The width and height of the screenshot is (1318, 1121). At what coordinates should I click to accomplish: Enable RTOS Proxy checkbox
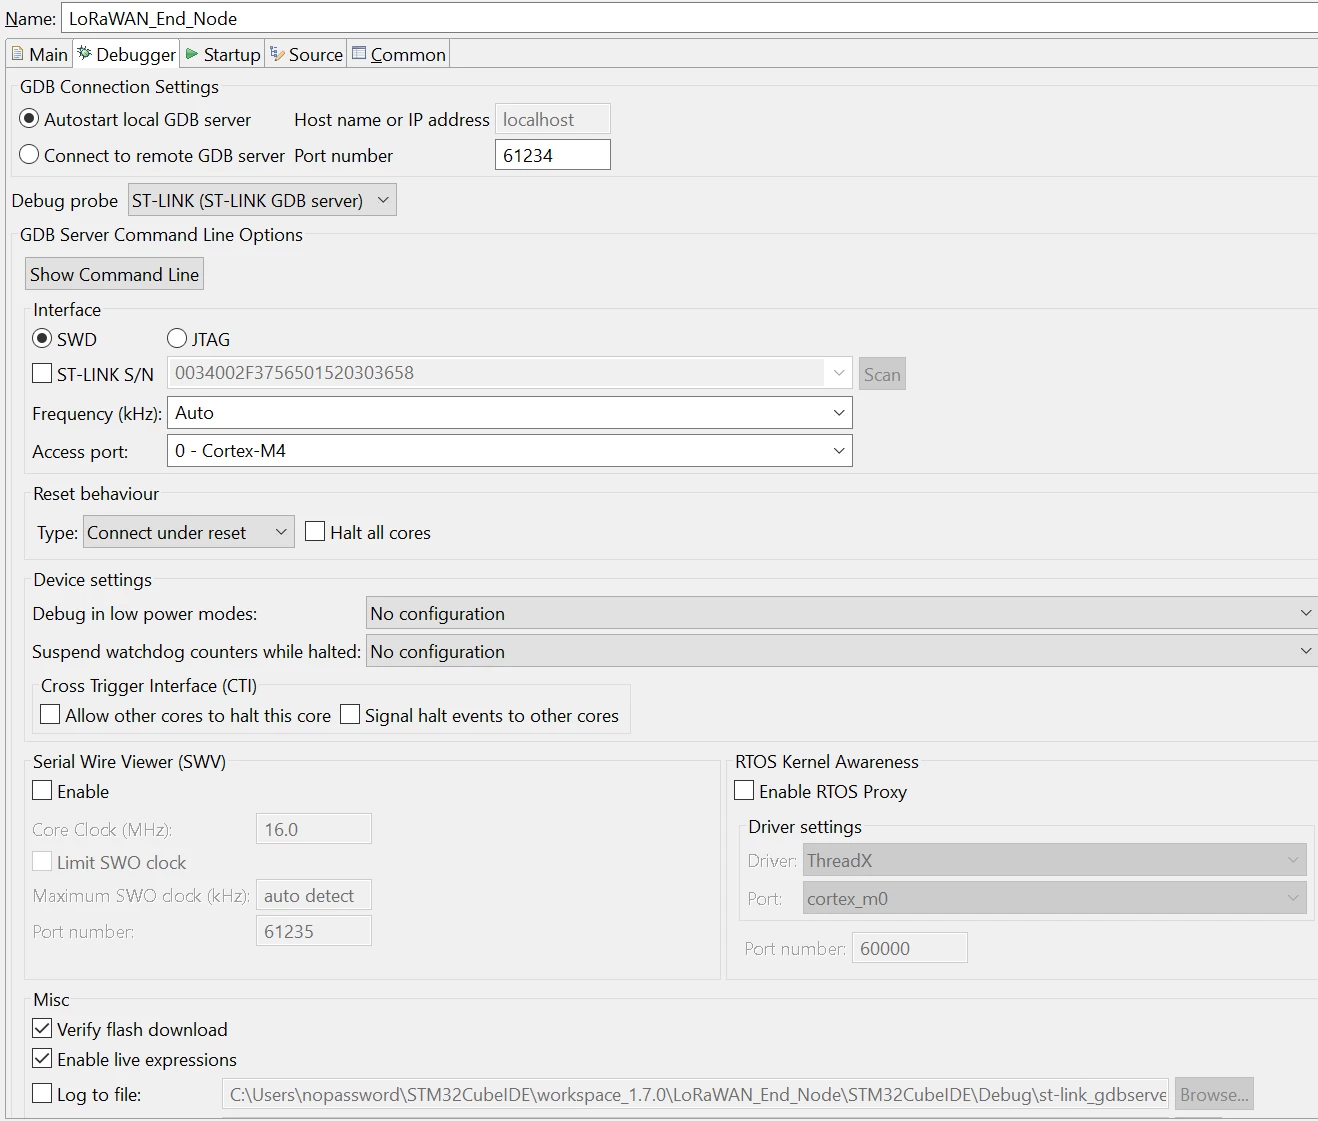click(744, 790)
